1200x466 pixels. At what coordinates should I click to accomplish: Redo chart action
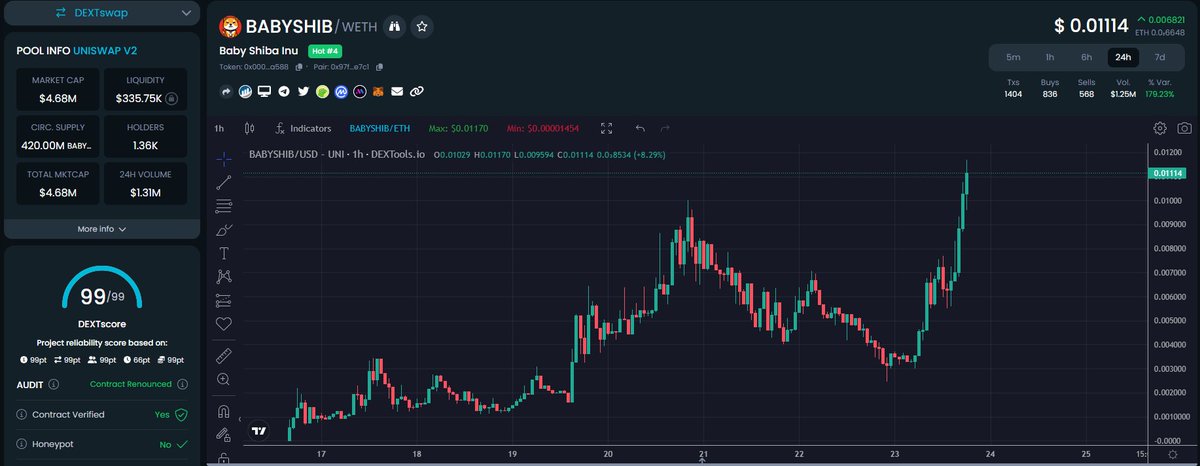click(665, 128)
